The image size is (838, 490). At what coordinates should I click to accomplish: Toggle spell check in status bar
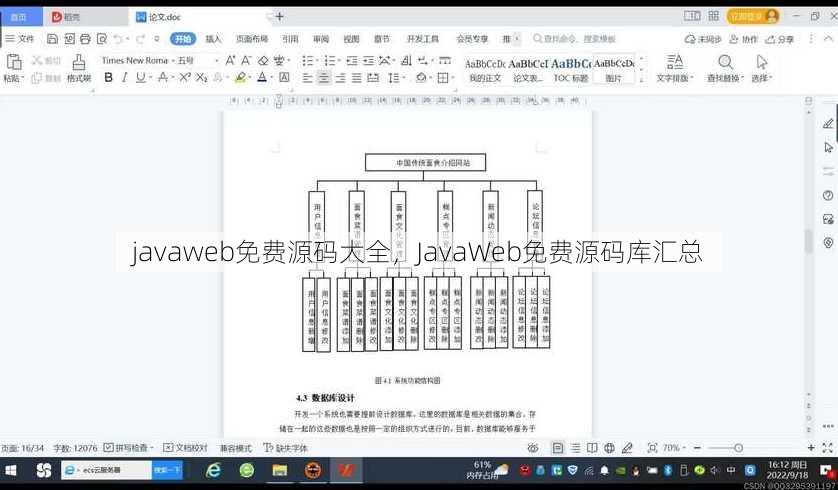click(x=128, y=448)
